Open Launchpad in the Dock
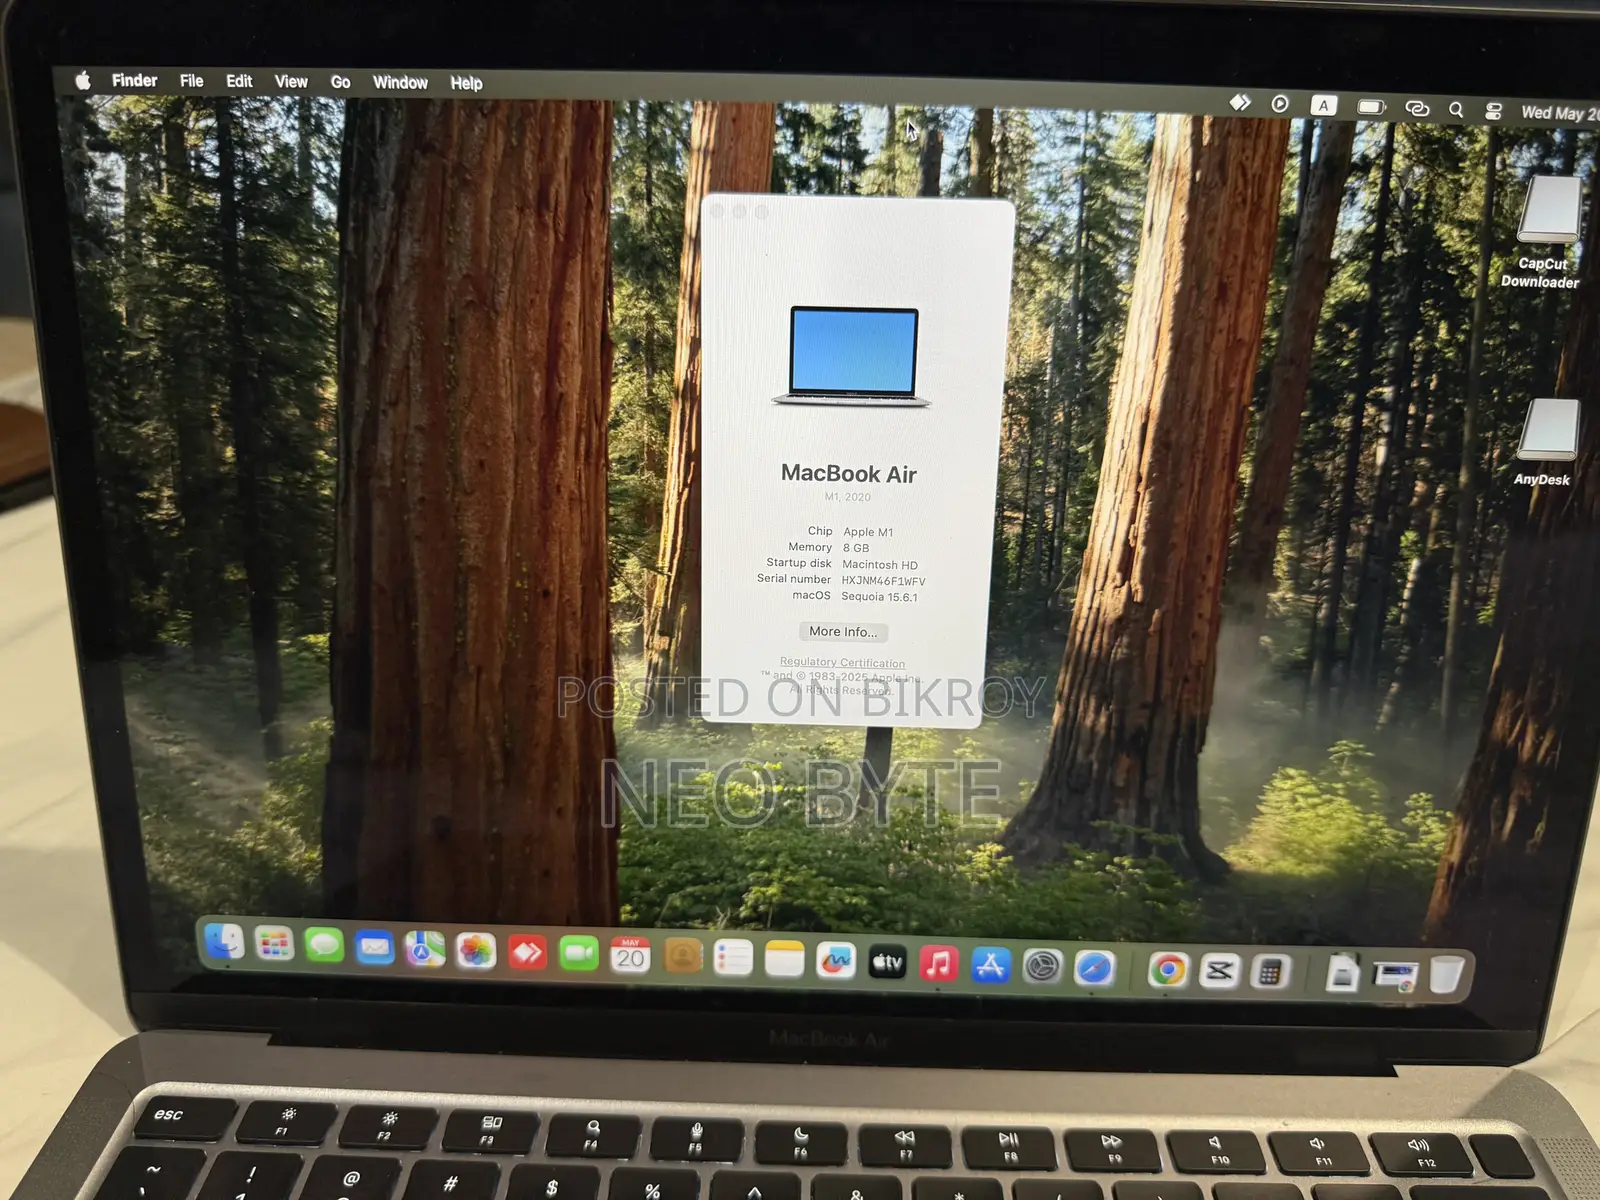Viewport: 1600px width, 1200px height. pos(274,943)
